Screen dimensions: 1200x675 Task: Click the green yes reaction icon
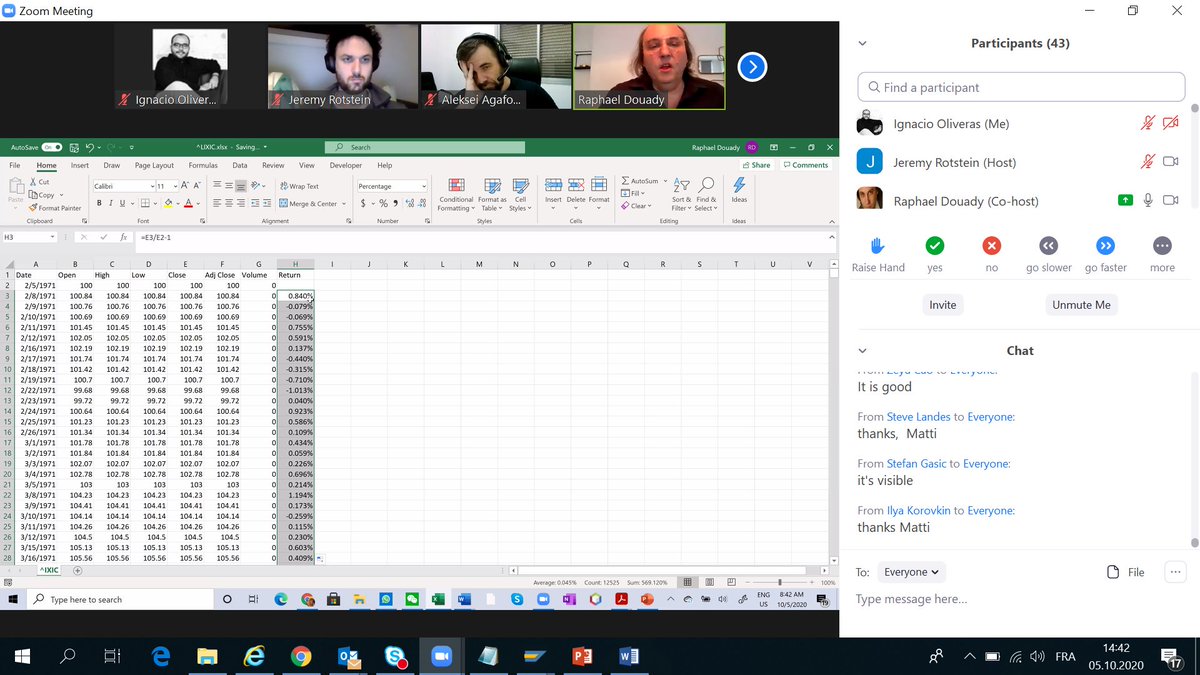(x=934, y=245)
